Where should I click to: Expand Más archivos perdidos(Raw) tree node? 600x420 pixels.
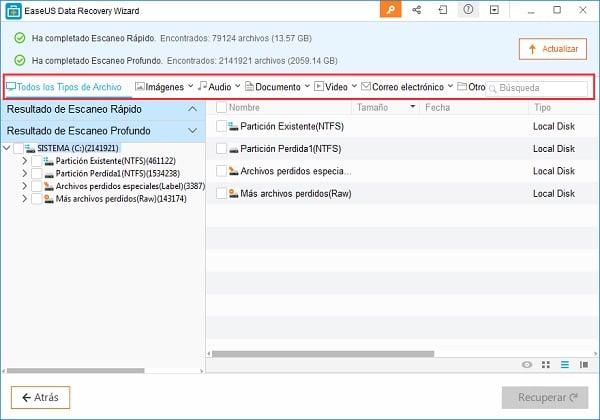click(x=24, y=199)
